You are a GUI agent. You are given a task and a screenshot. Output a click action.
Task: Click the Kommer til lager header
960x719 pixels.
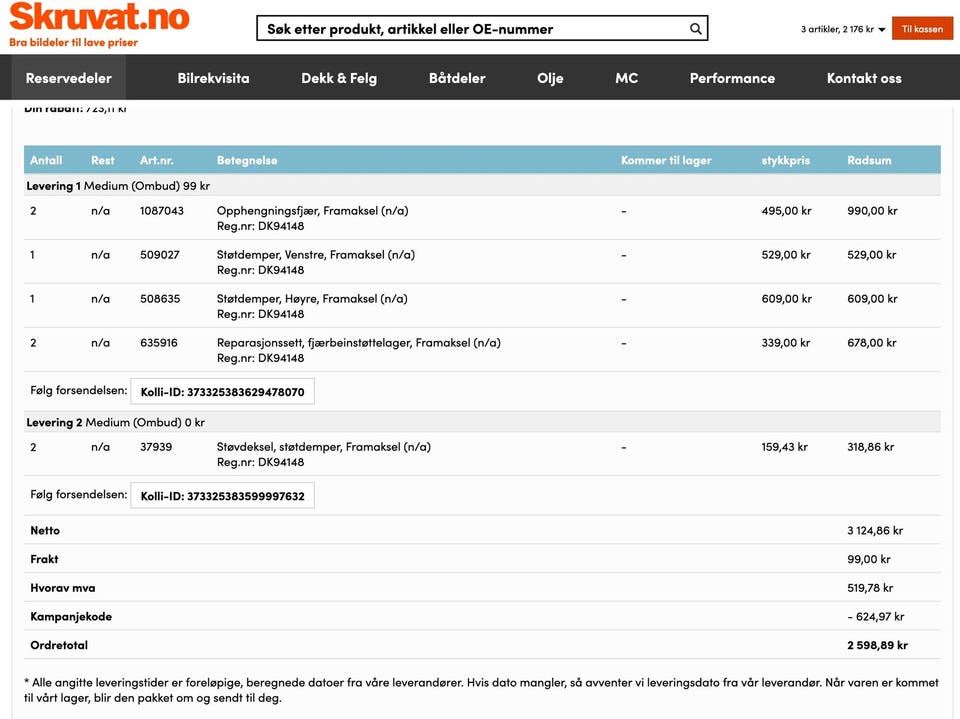click(x=666, y=160)
